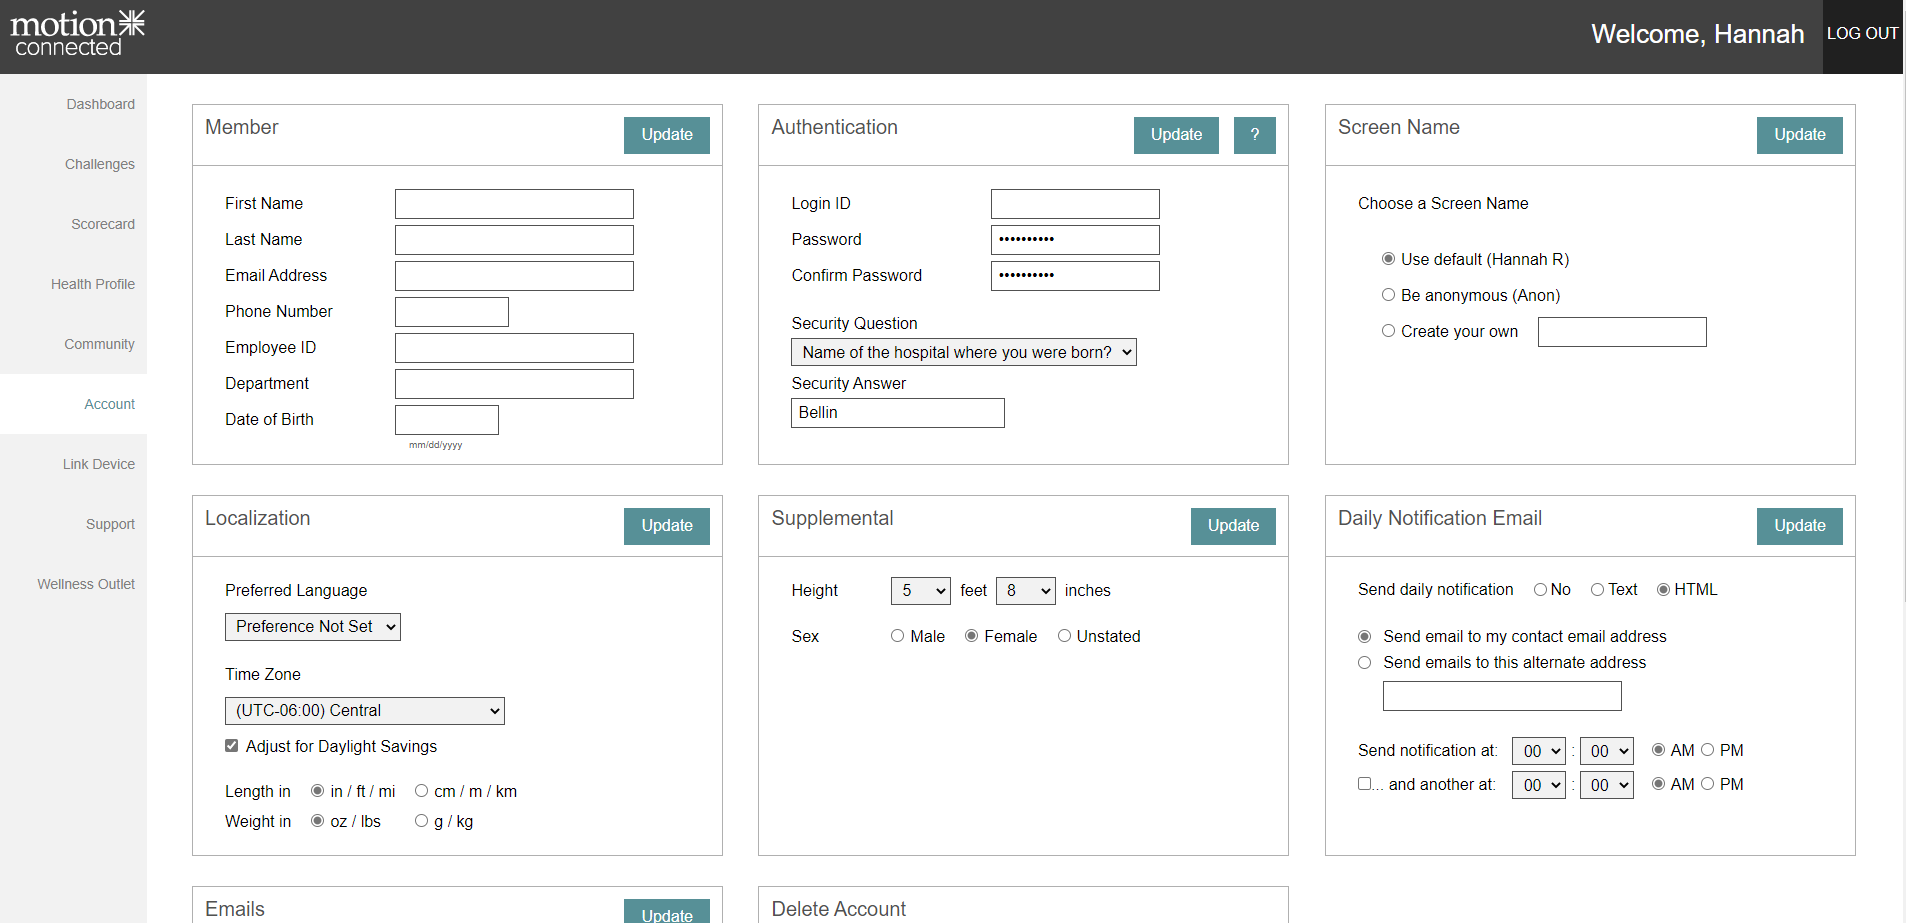Click the Motion Connected logo
Image resolution: width=1906 pixels, height=923 pixels.
pos(78,33)
